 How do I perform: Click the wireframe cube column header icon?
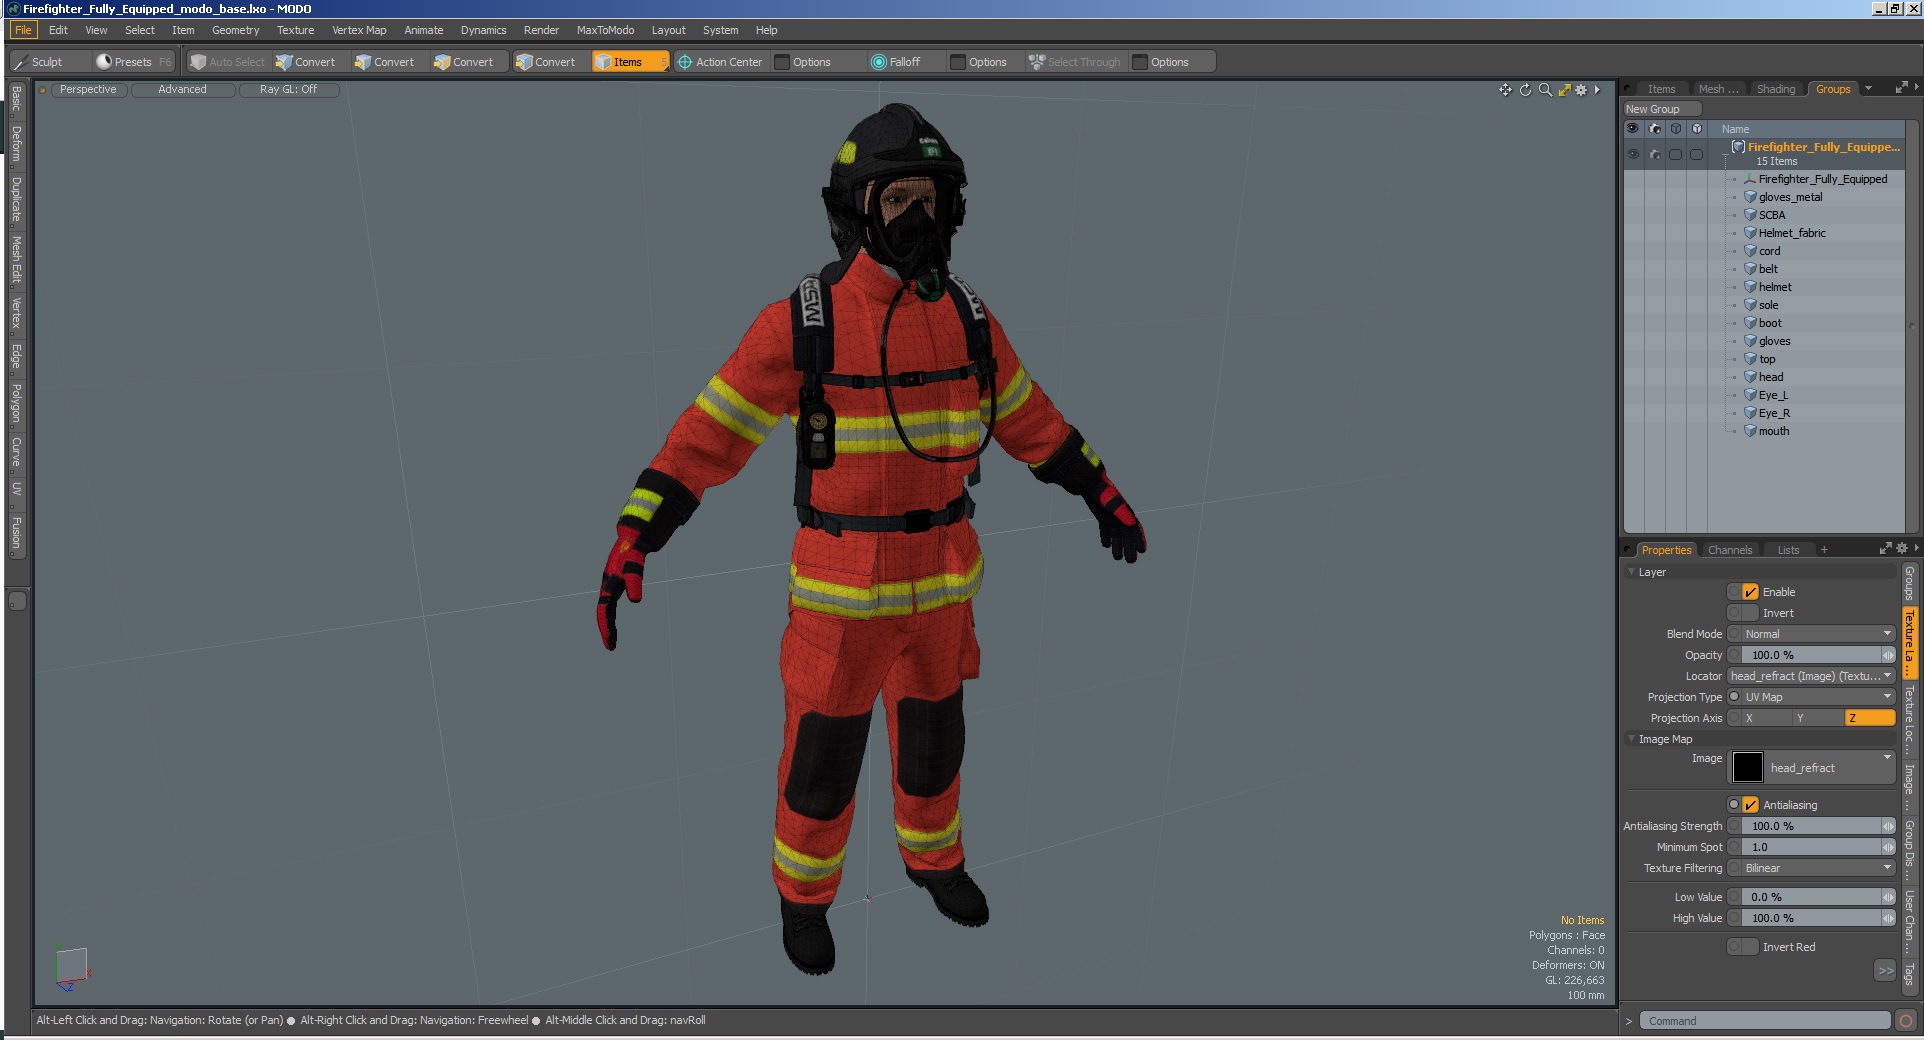click(1676, 129)
